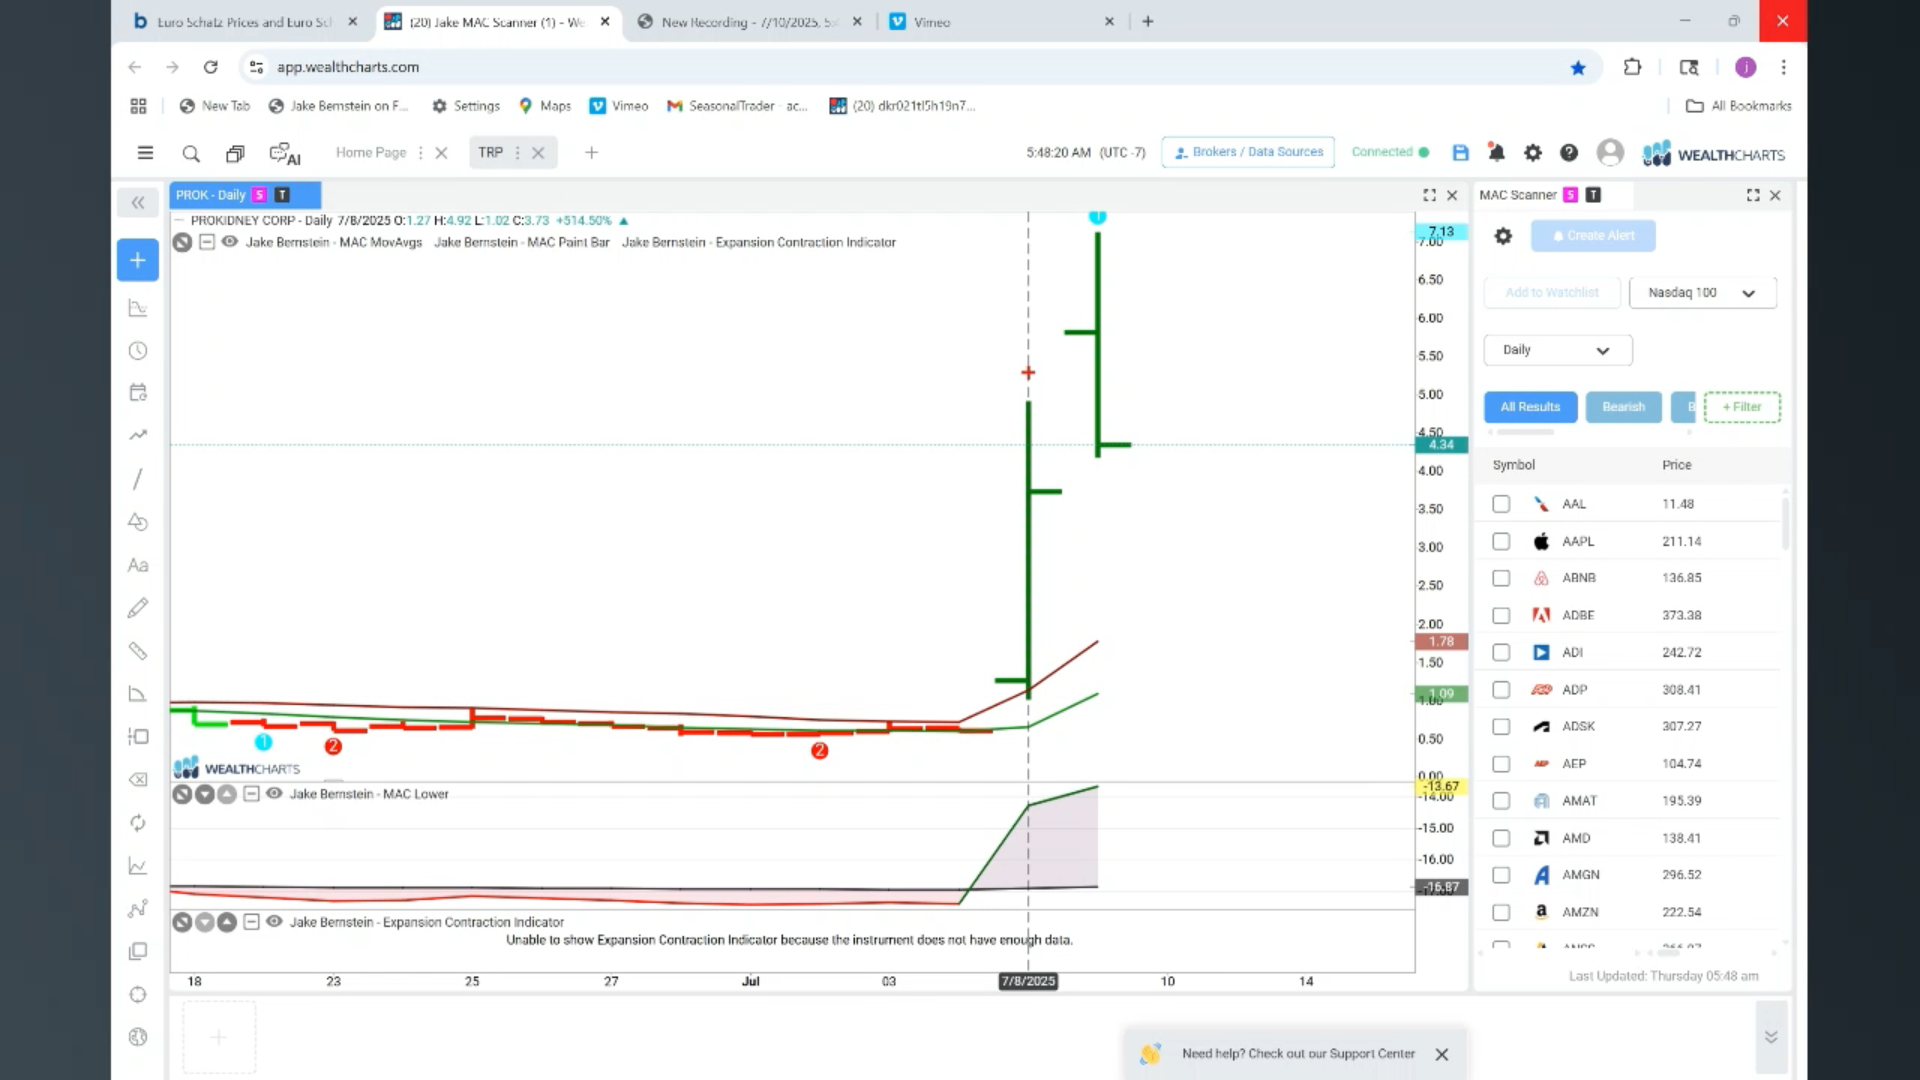Screen dimensions: 1920x1080
Task: Tick the ADI checkbox
Action: pyautogui.click(x=1501, y=652)
